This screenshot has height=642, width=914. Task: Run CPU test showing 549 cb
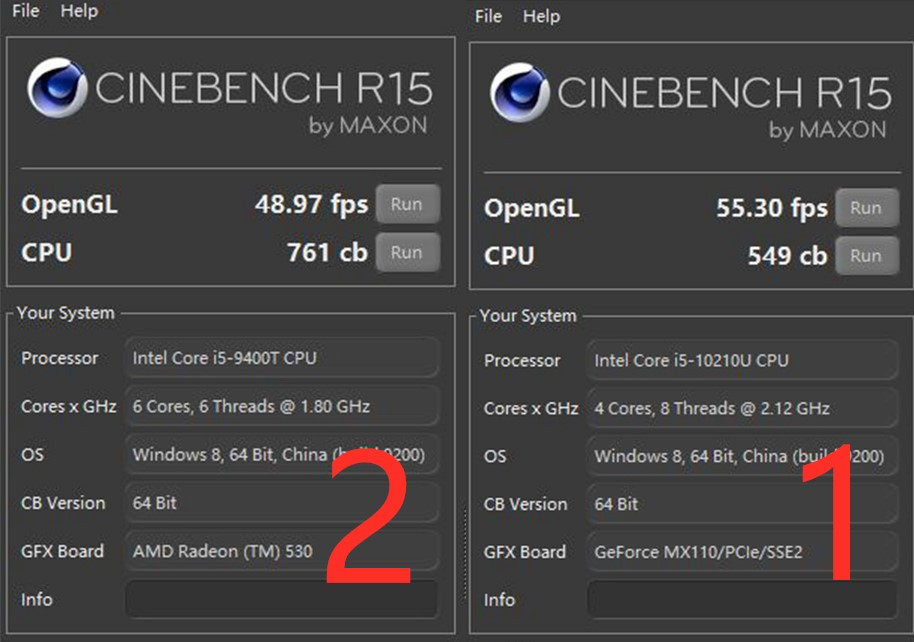(x=866, y=255)
